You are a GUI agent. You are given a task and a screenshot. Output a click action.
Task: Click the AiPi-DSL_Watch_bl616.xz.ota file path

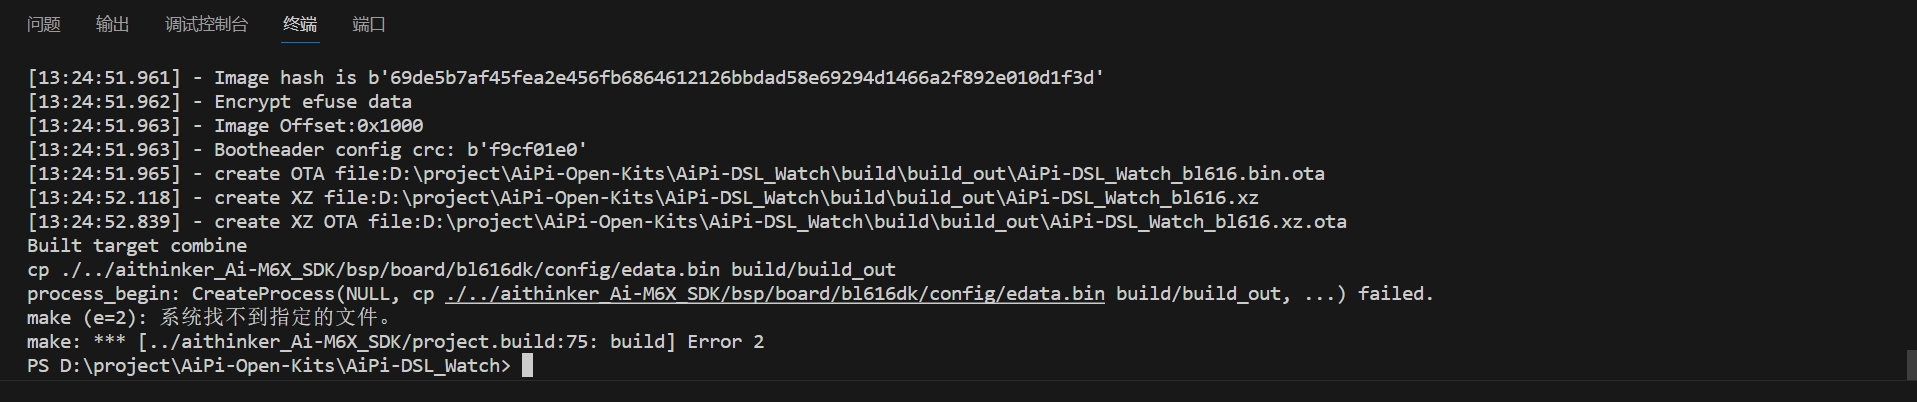click(885, 222)
